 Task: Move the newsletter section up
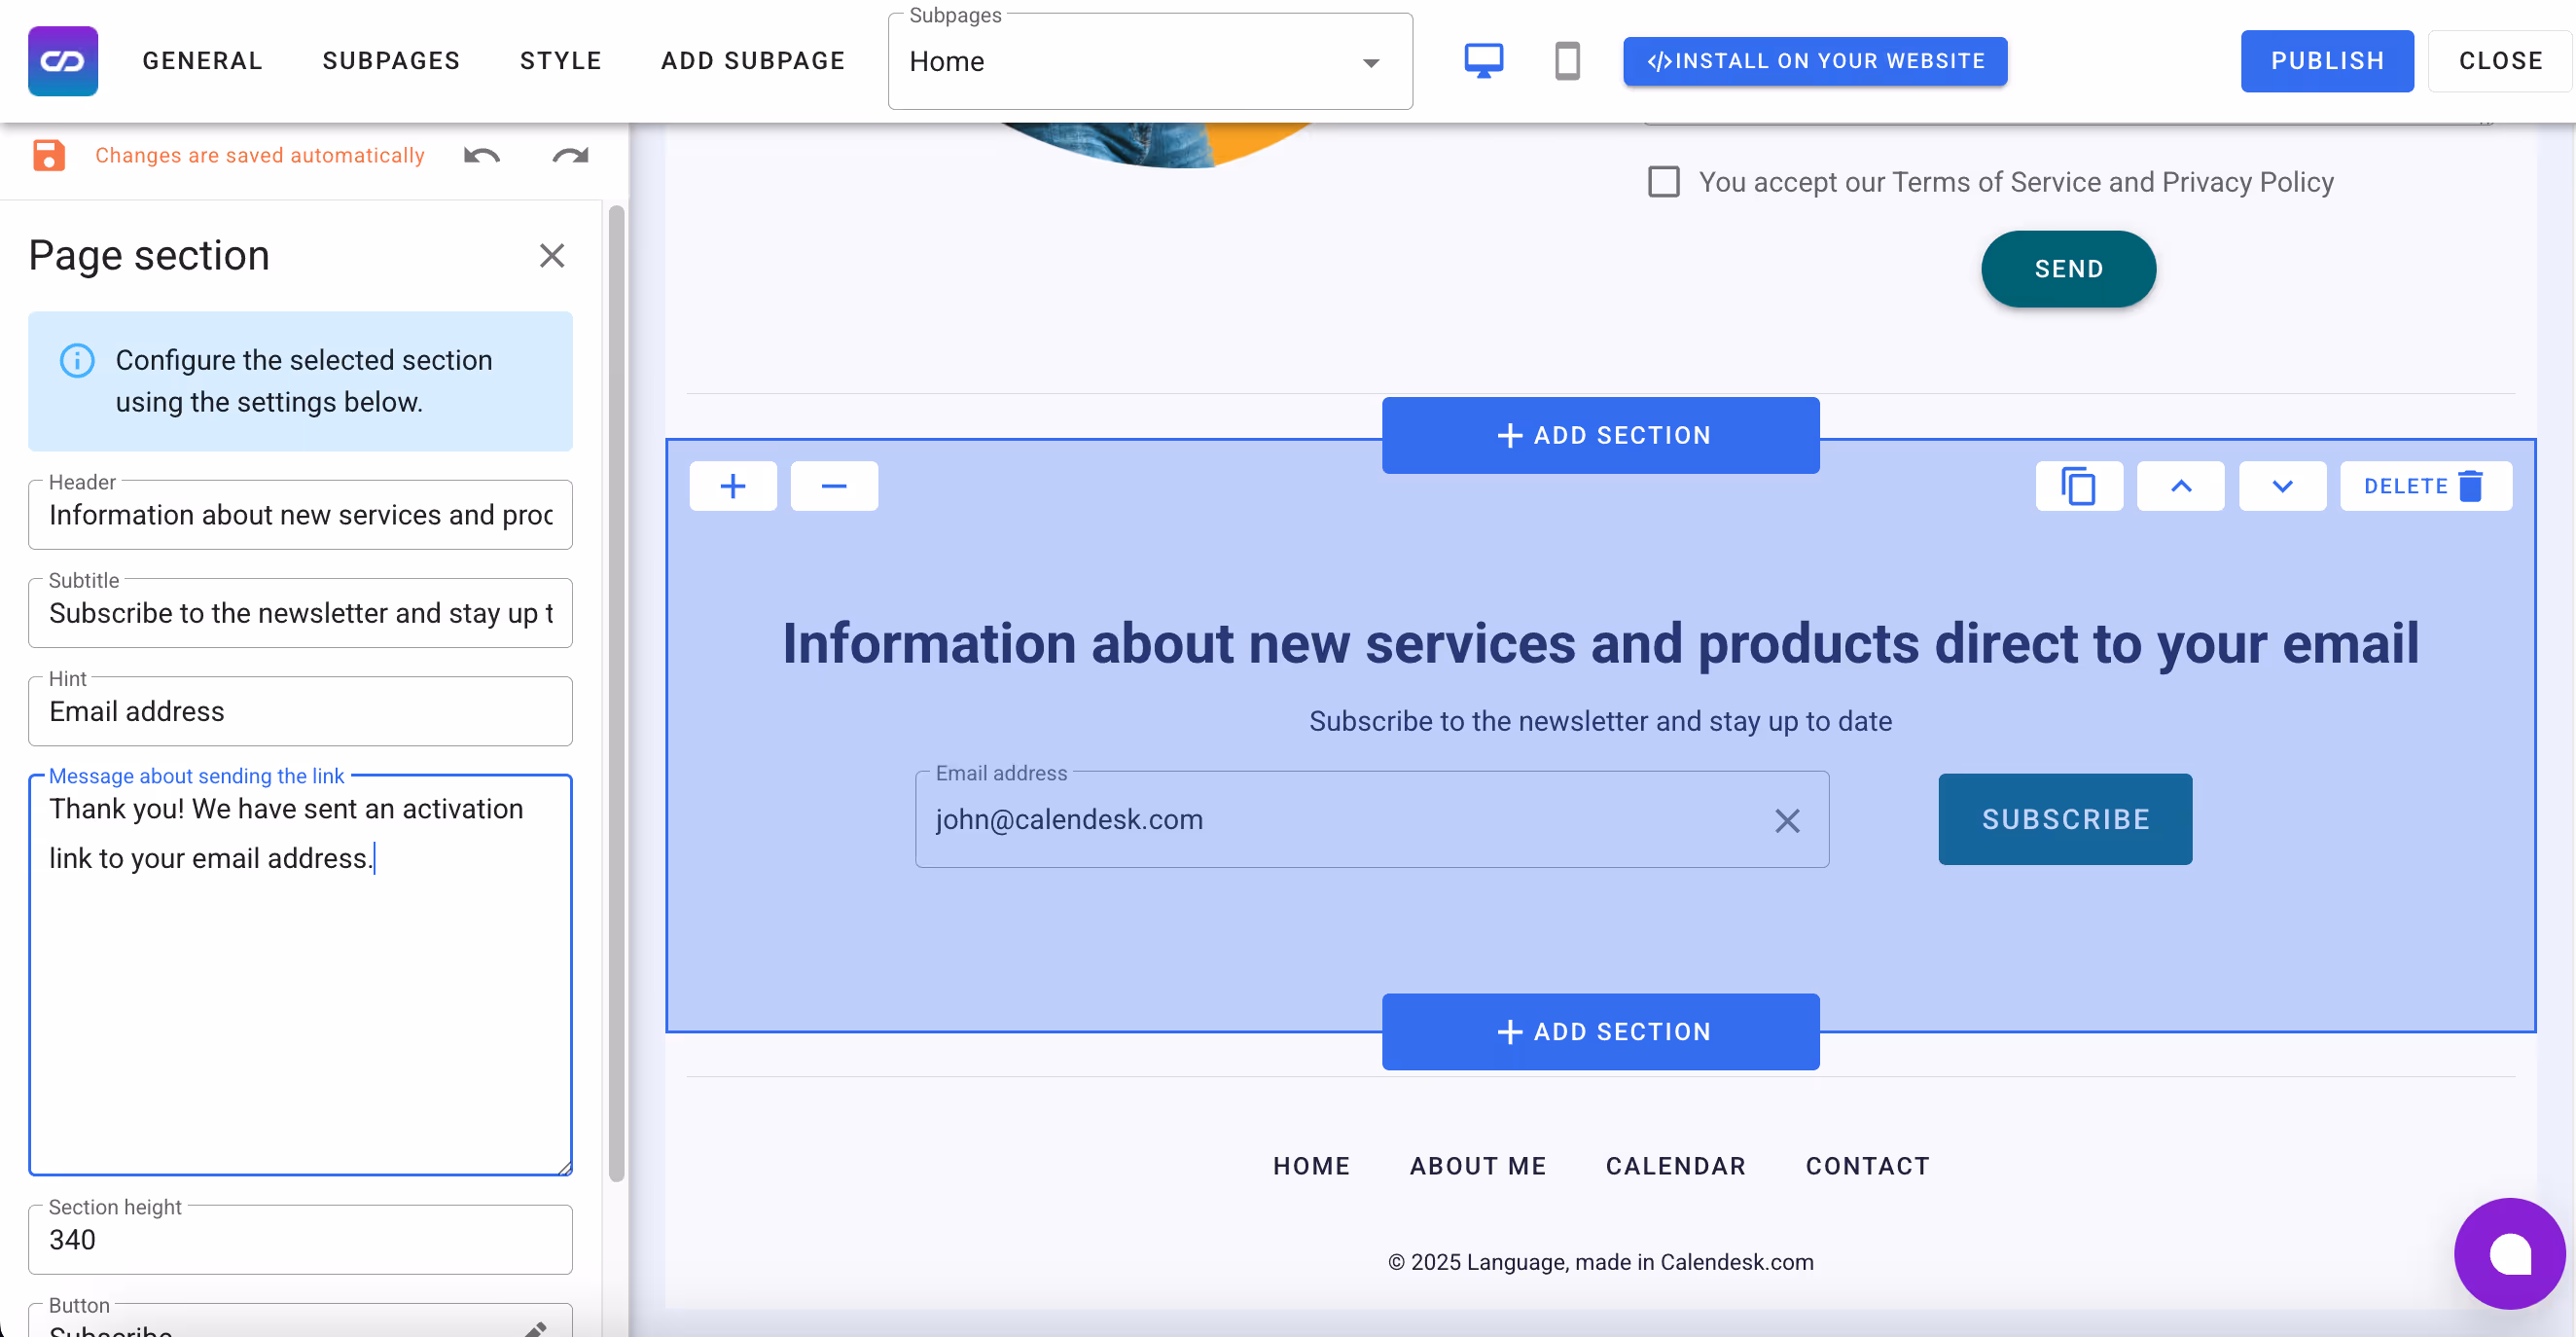(2181, 486)
